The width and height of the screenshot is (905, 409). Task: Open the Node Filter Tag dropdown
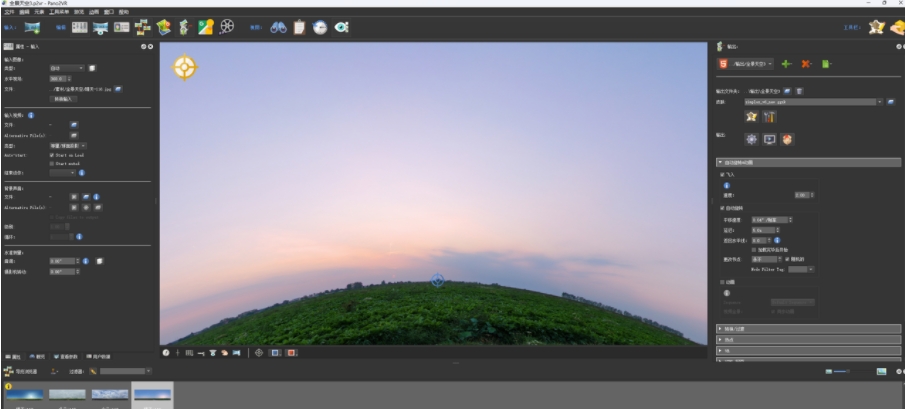[801, 269]
